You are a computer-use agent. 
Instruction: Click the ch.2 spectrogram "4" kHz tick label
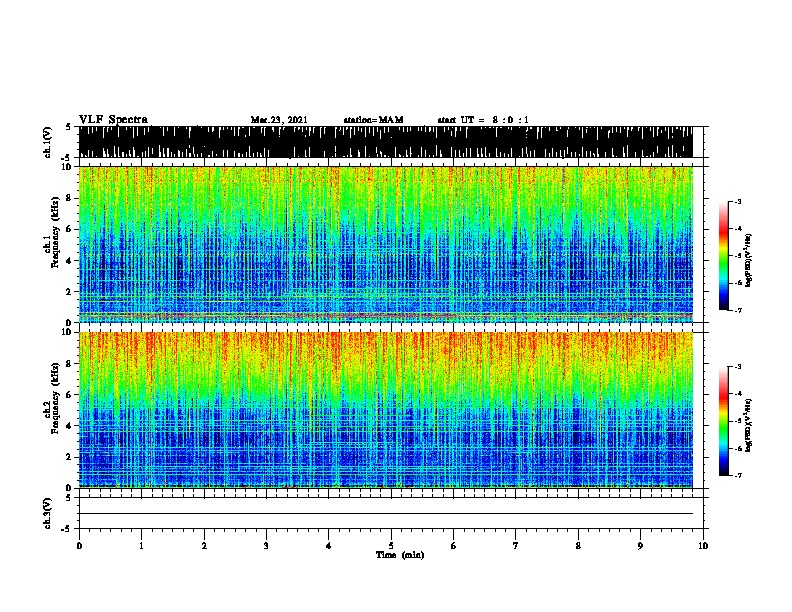coord(70,426)
